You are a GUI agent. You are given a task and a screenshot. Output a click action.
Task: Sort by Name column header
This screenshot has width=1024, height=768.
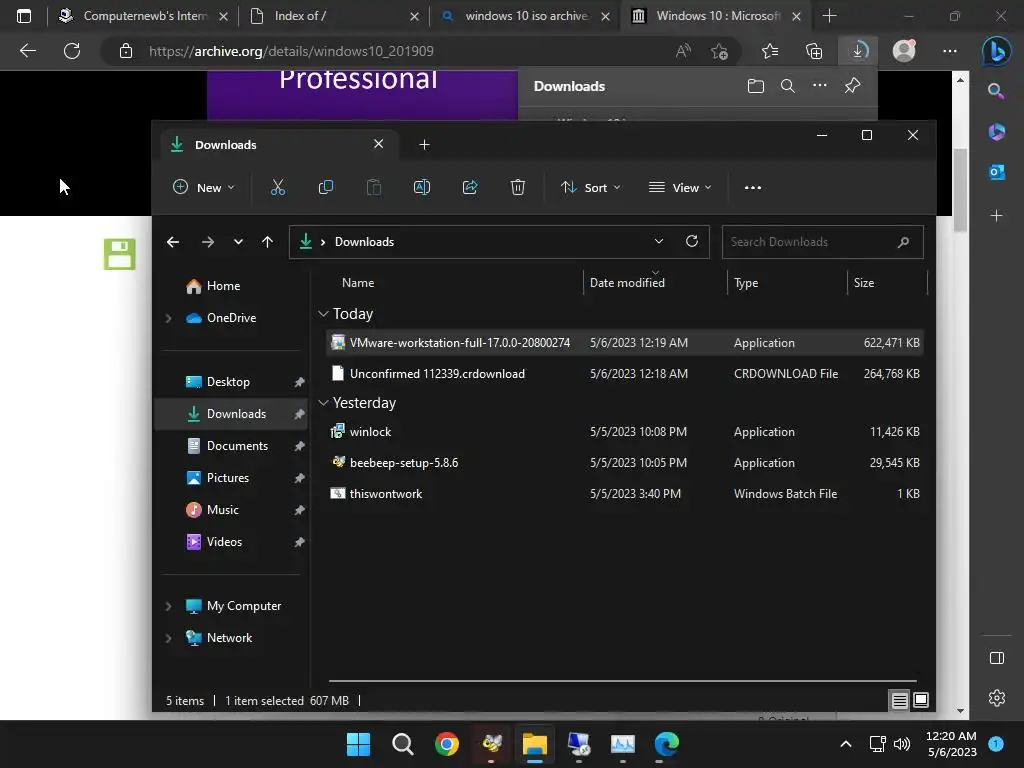tap(358, 283)
